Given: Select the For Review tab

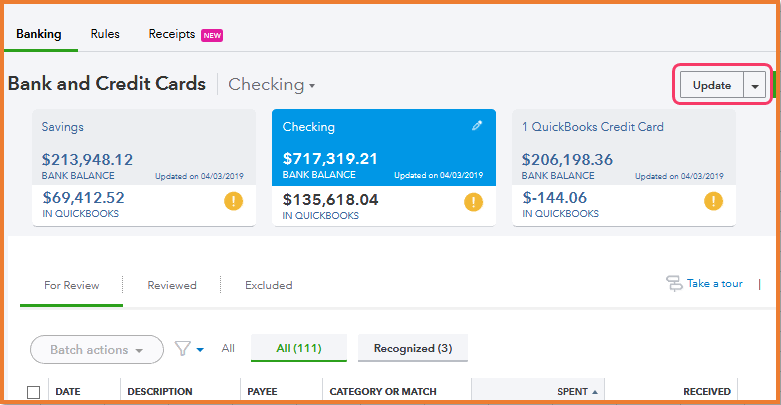Looking at the screenshot, I should [71, 285].
